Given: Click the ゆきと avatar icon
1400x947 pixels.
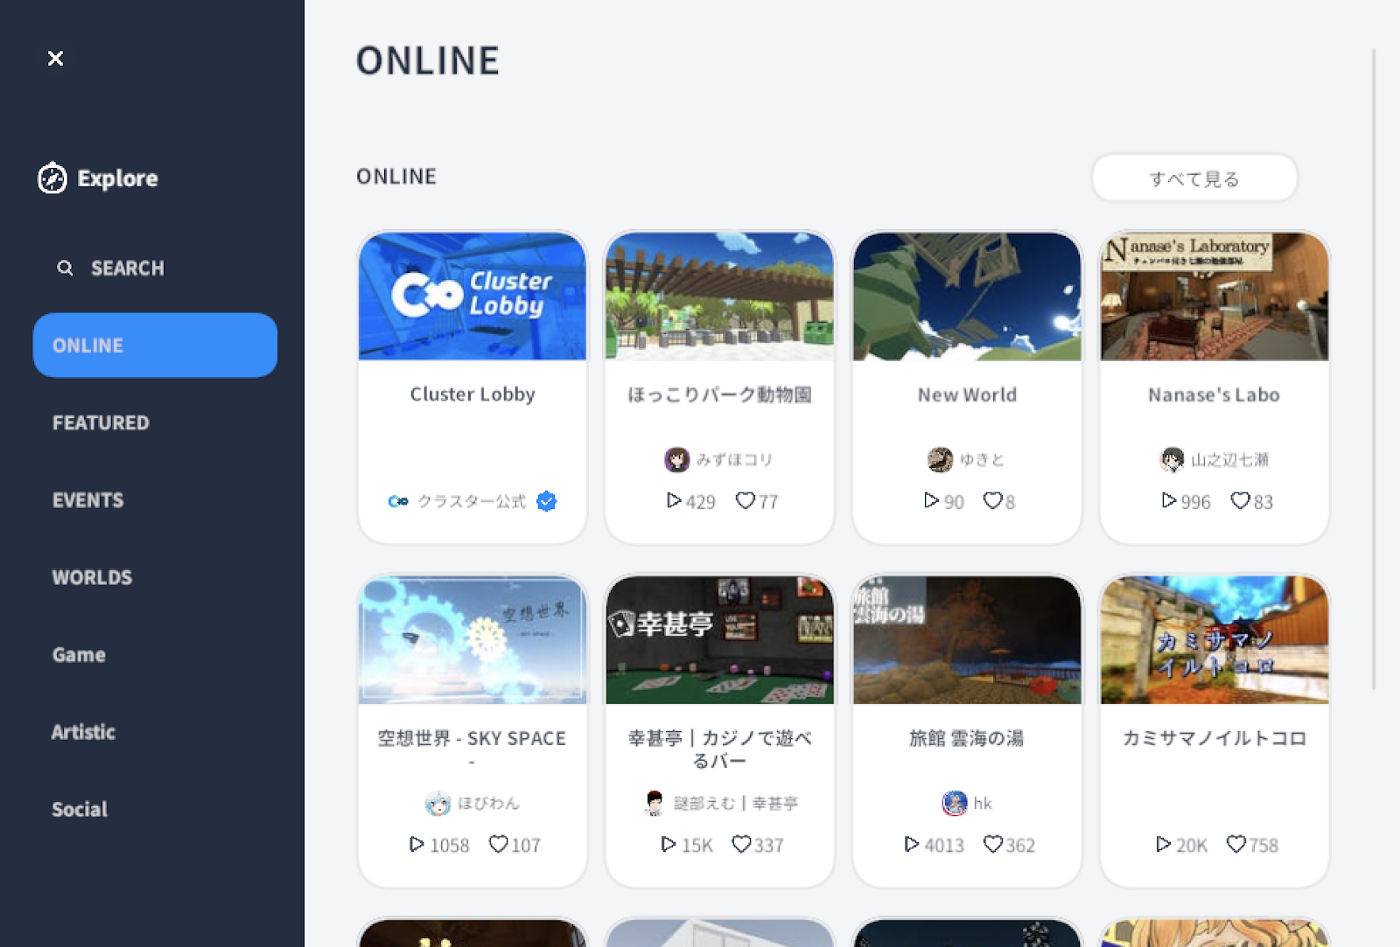Looking at the screenshot, I should point(940,459).
